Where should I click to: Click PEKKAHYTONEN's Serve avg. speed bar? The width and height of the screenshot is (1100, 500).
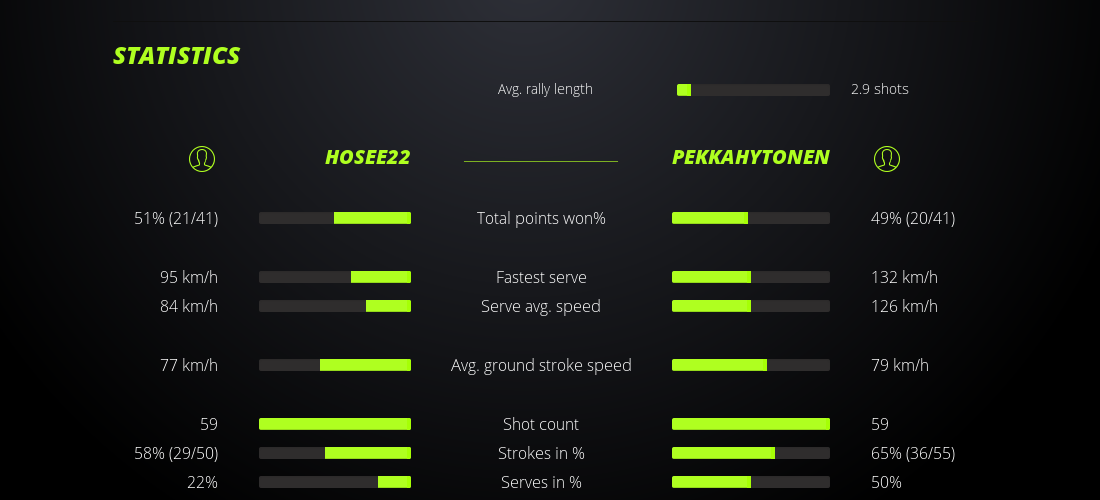tap(751, 306)
